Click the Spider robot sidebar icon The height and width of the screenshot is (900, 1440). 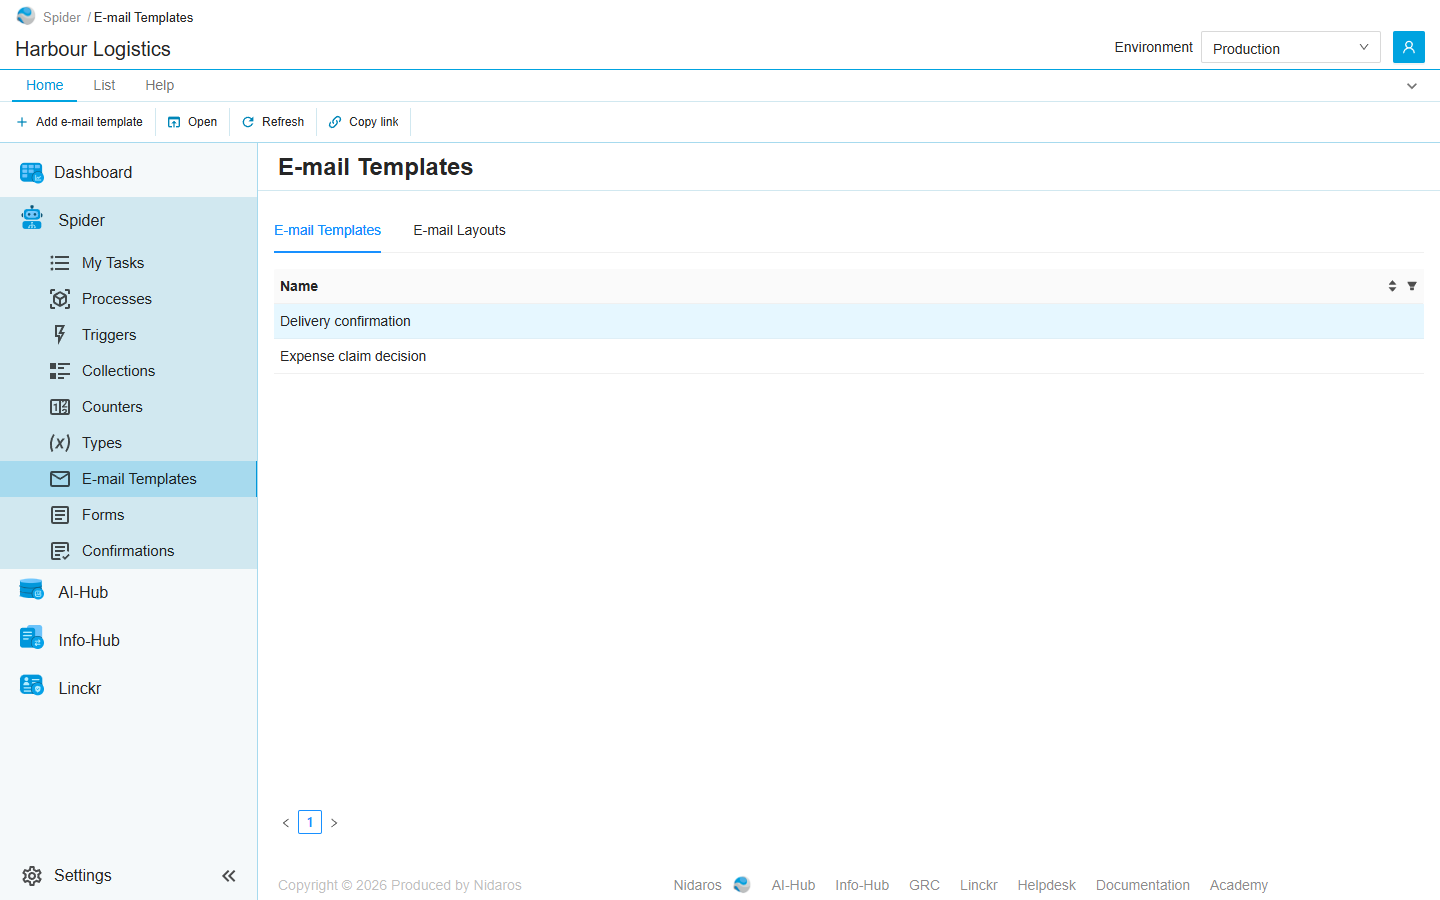coord(32,218)
